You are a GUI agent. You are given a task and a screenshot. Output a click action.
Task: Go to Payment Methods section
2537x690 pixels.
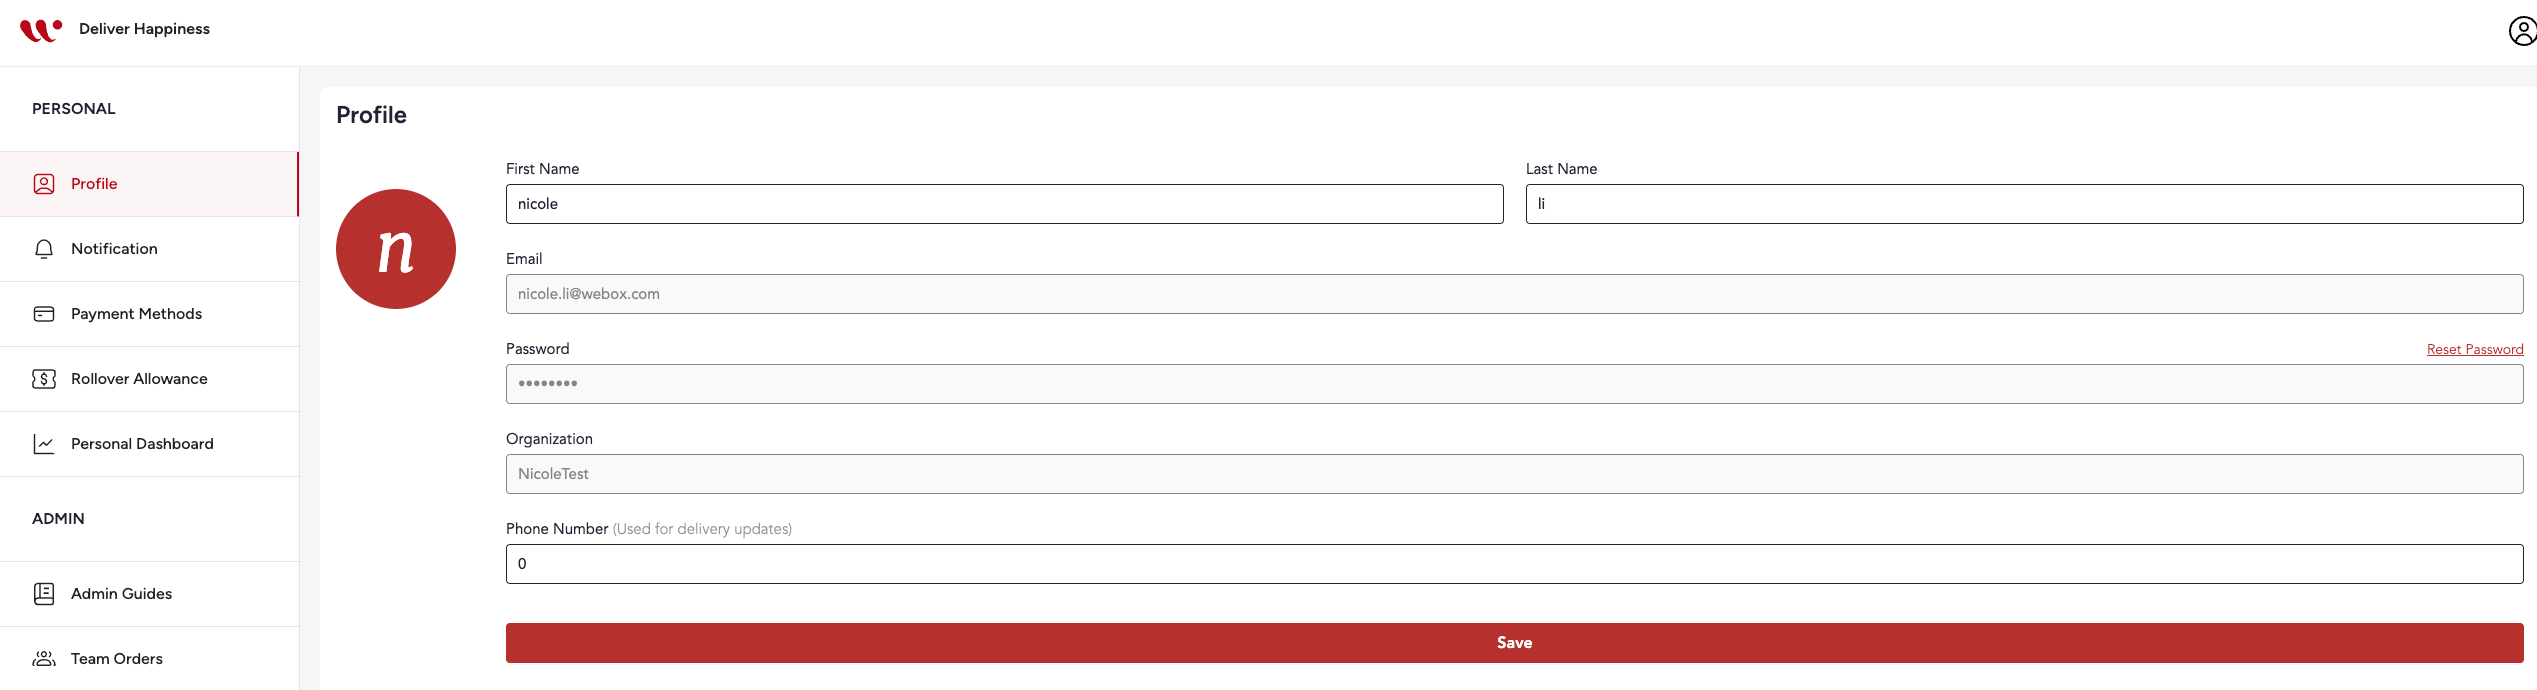(136, 314)
